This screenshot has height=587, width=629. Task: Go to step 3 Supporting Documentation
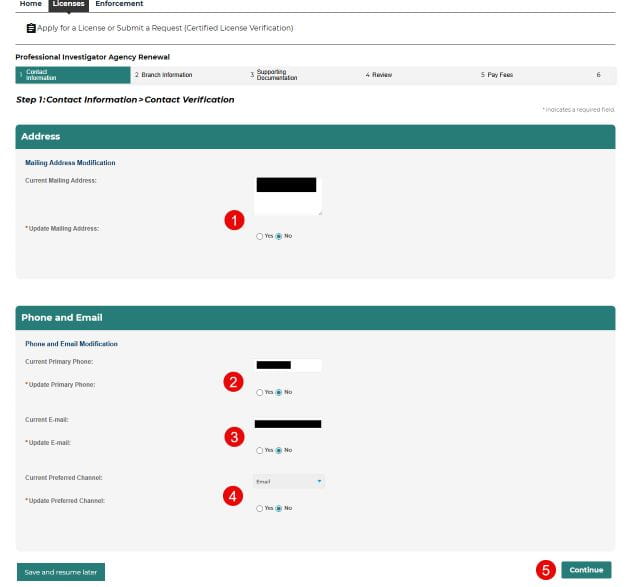click(x=274, y=75)
